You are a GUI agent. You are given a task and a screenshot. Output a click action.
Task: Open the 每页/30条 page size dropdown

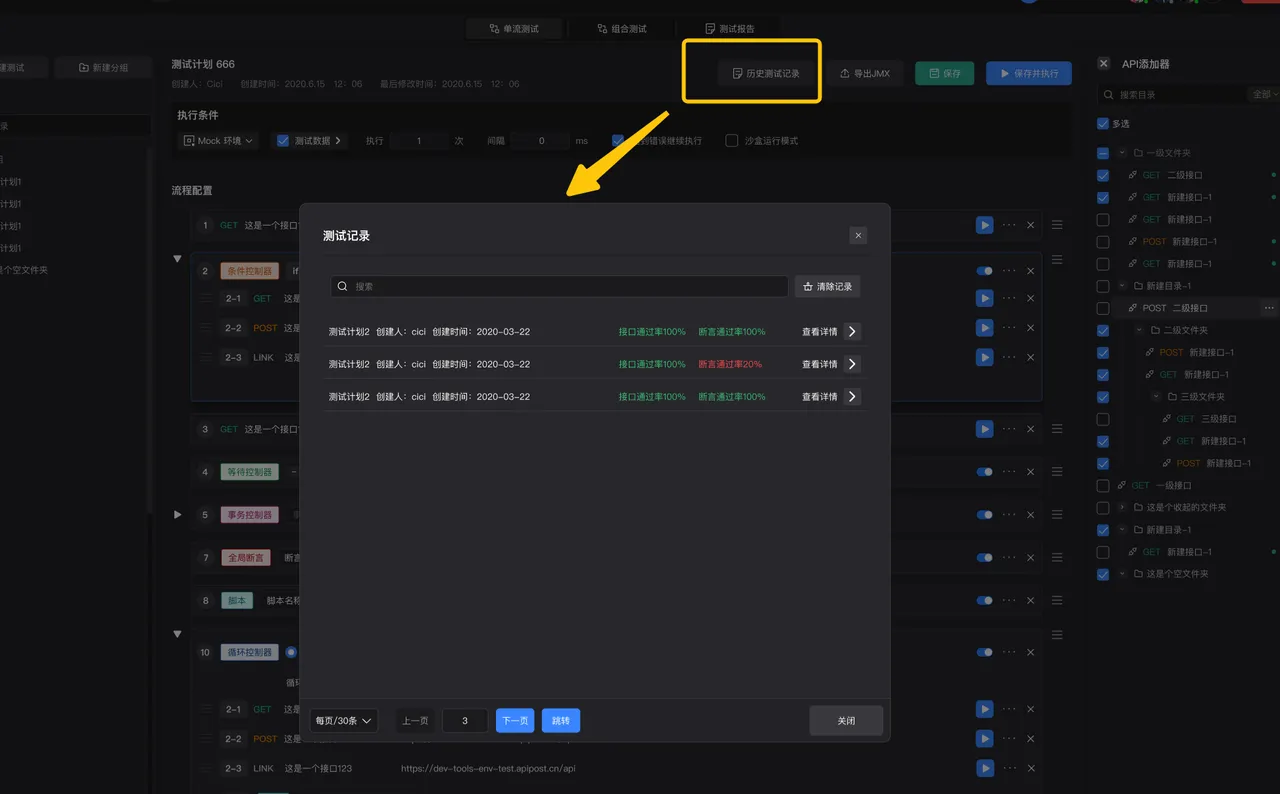coord(344,720)
